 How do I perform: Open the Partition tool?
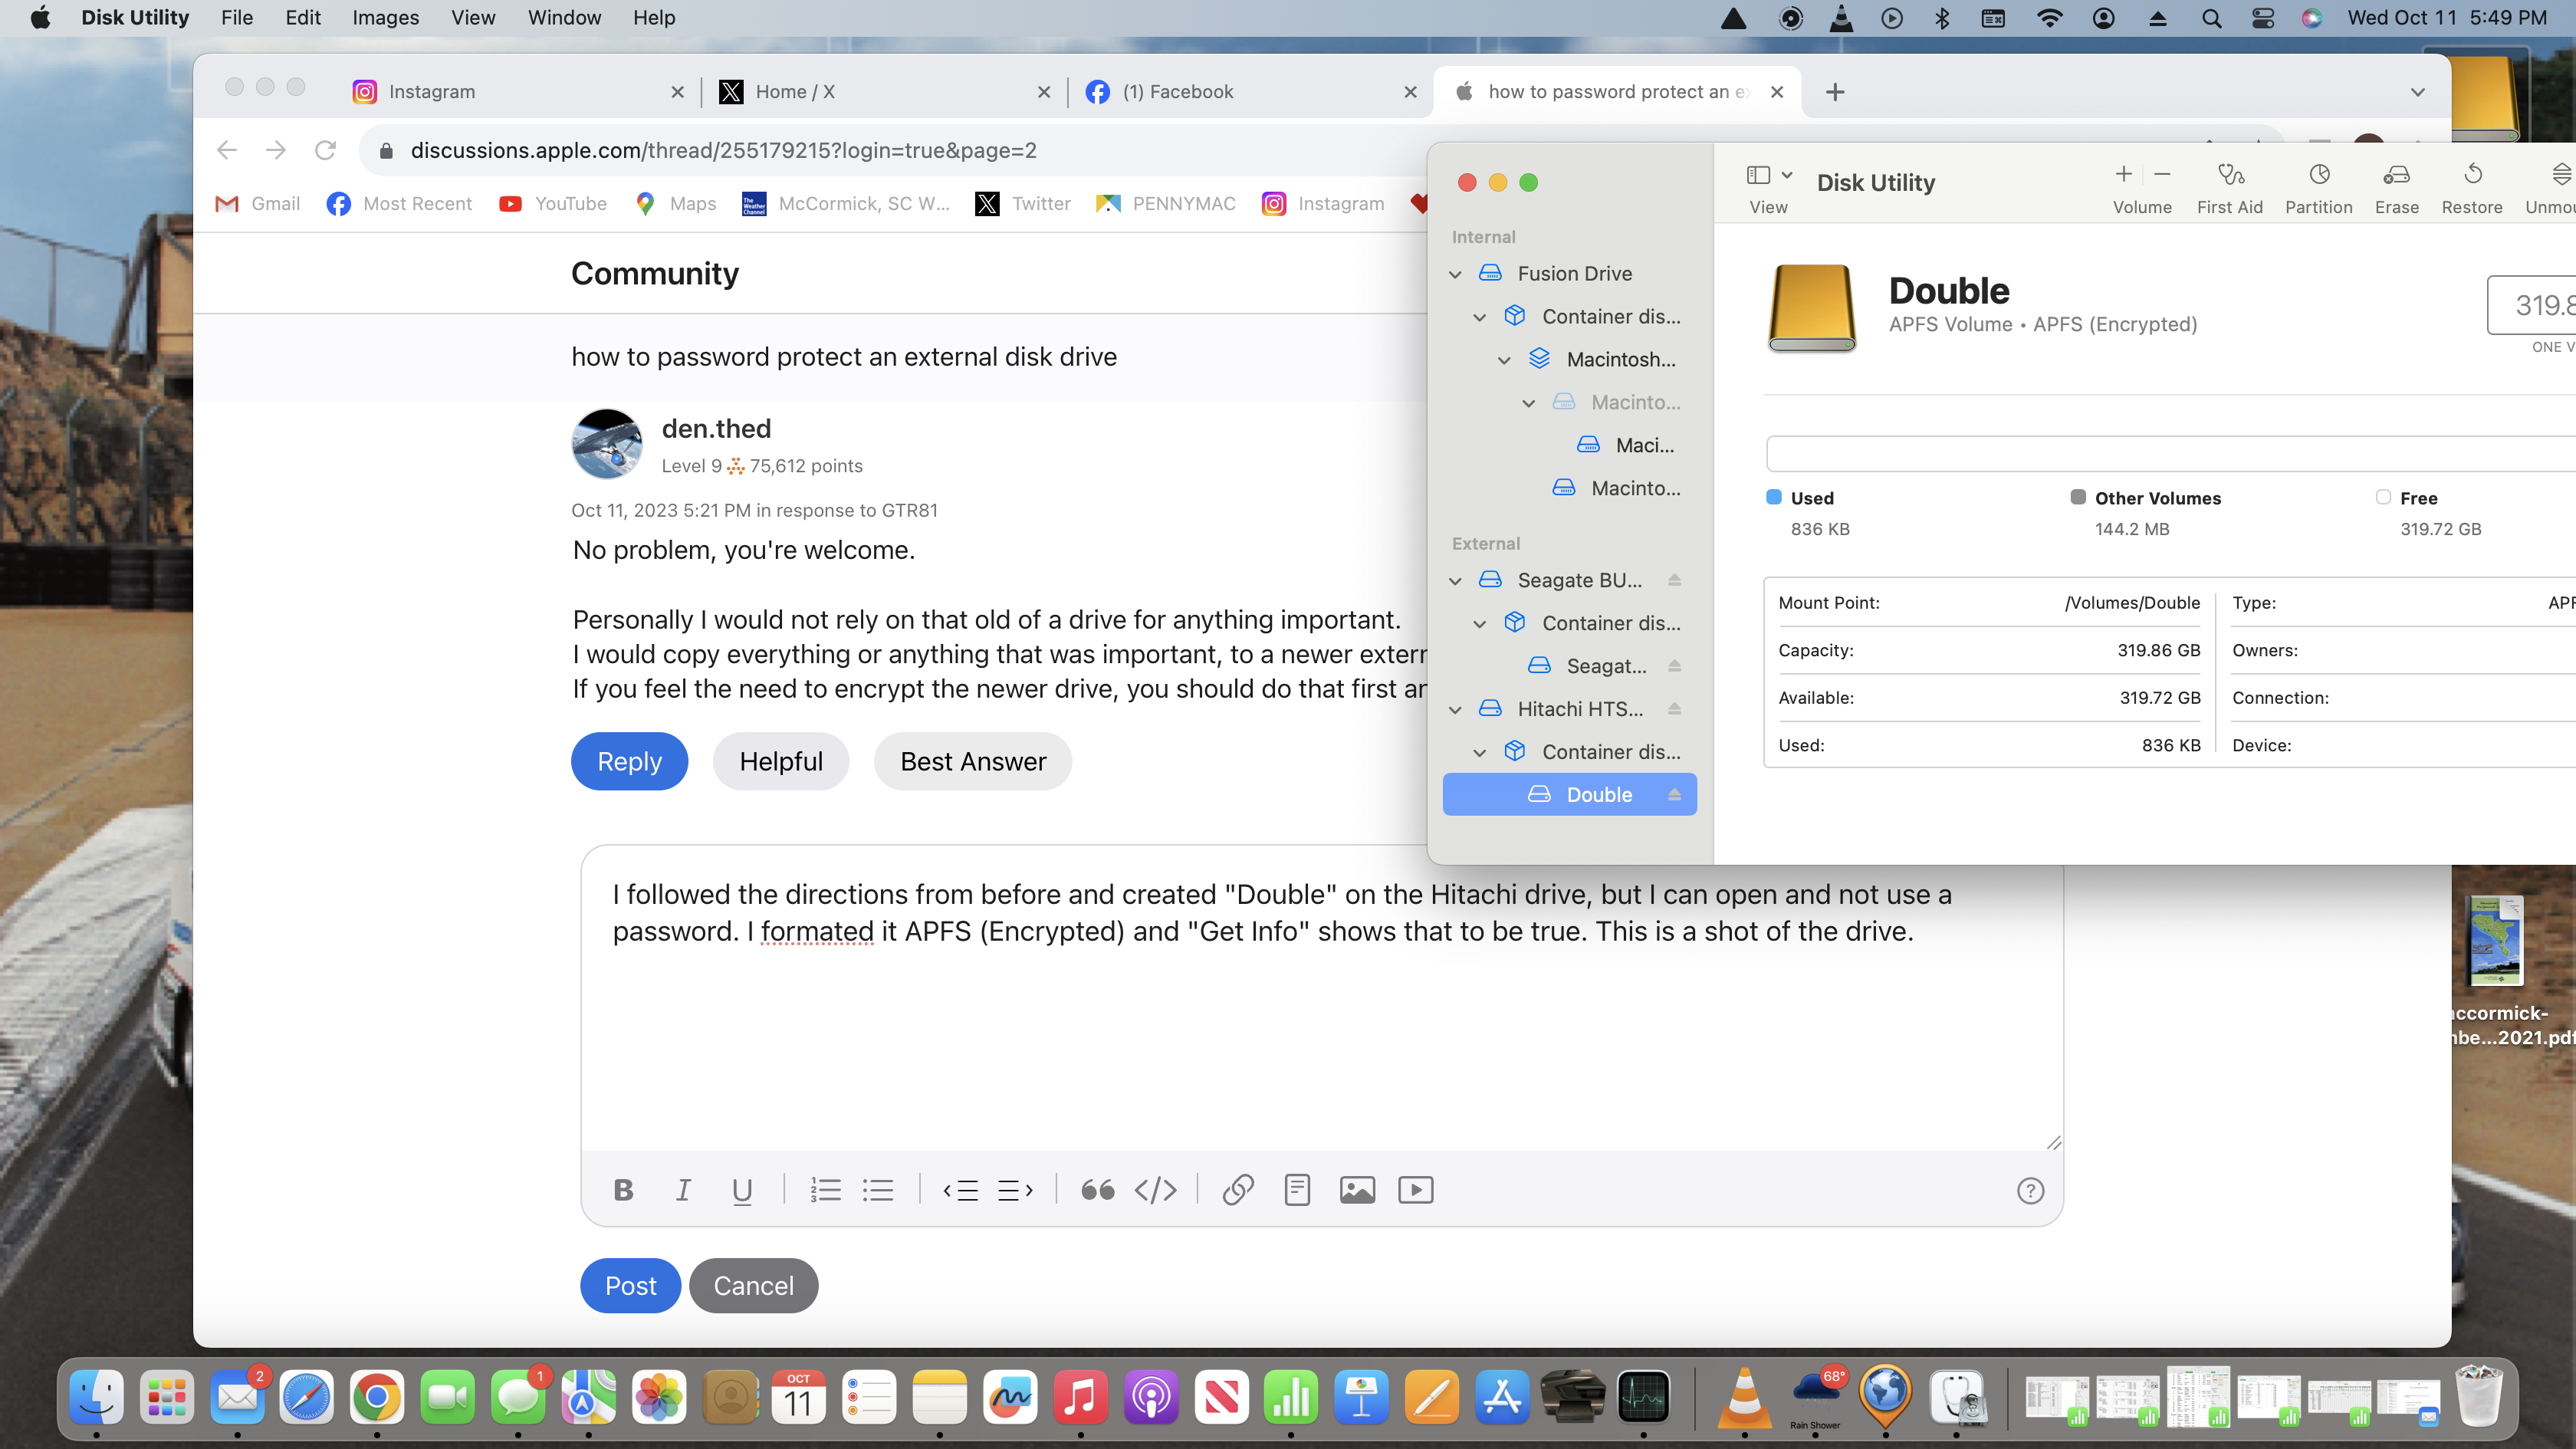[2318, 176]
